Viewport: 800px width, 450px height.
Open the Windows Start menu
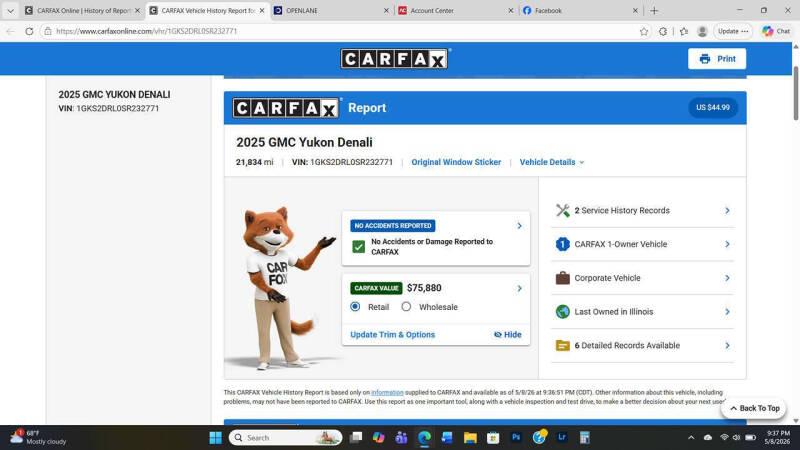click(215, 438)
